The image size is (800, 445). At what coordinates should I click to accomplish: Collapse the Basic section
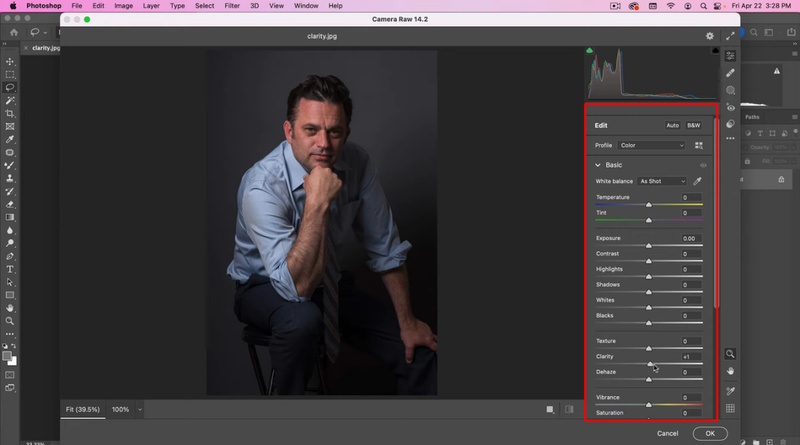pos(598,165)
